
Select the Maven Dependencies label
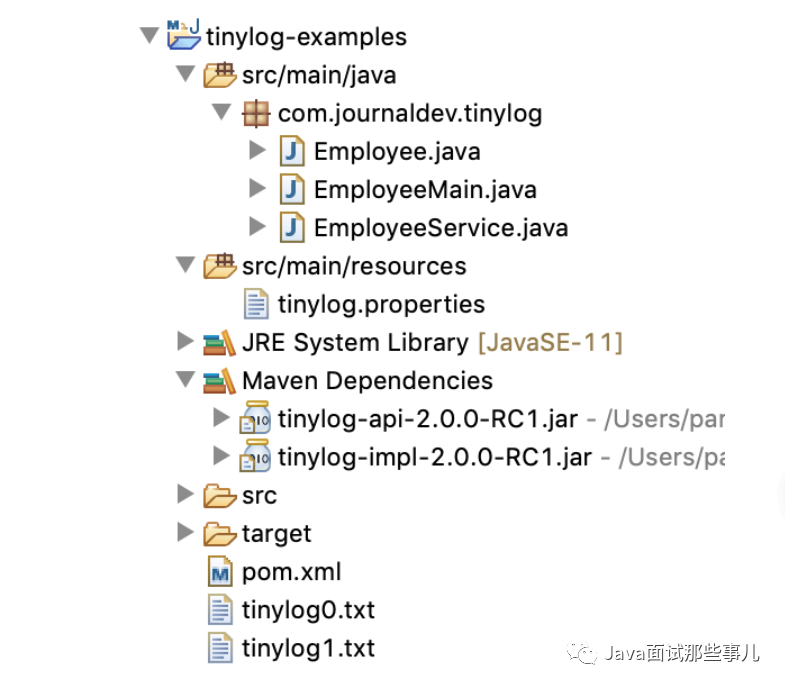coord(367,381)
